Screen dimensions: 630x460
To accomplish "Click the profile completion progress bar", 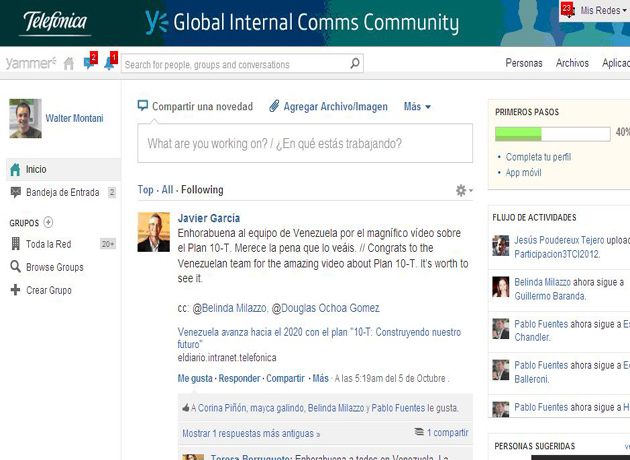I will [x=552, y=133].
